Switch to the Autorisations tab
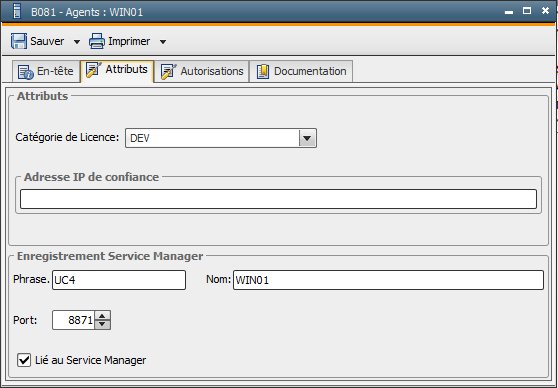 pyautogui.click(x=202, y=72)
